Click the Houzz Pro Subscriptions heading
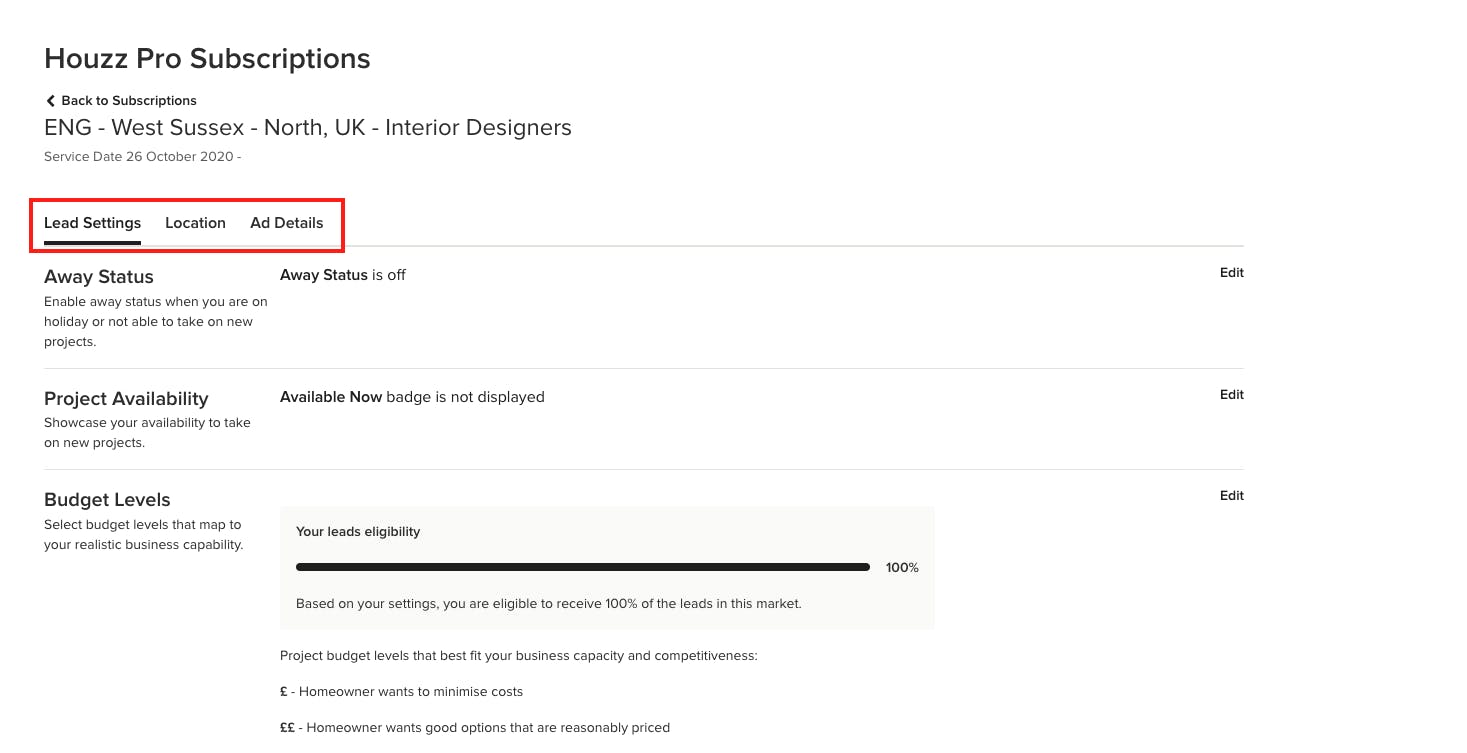This screenshot has height=753, width=1467. pos(207,59)
